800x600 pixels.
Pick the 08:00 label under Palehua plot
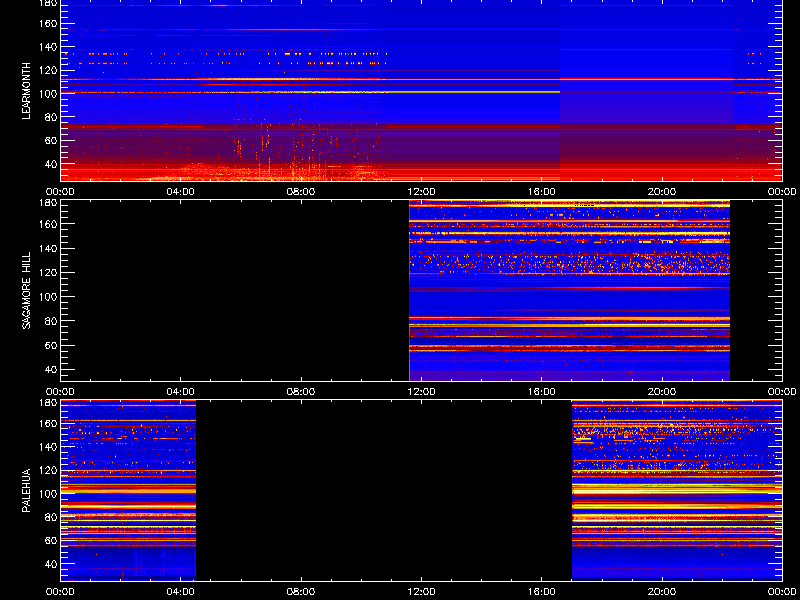301,592
